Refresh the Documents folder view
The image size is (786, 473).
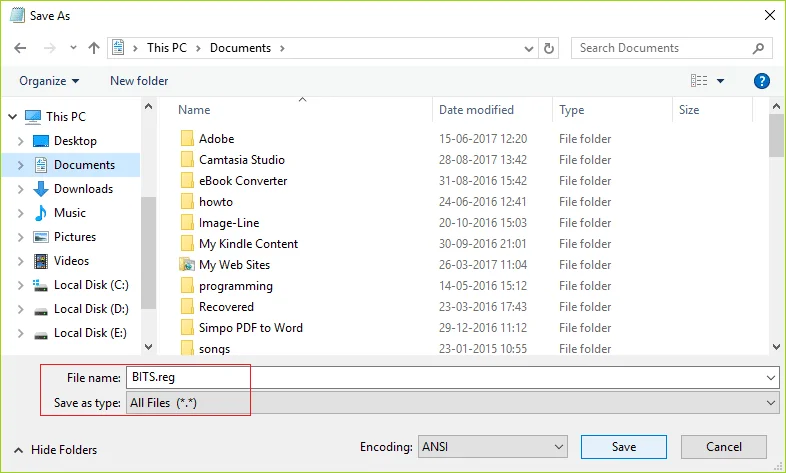point(549,48)
